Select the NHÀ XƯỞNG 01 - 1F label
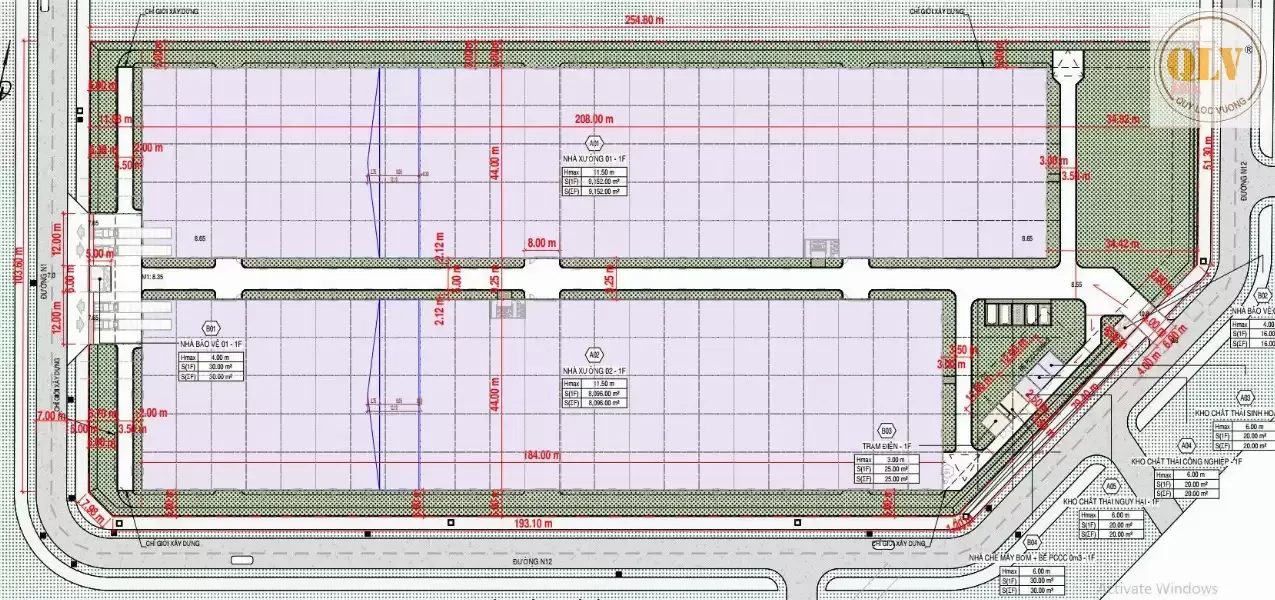The image size is (1275, 600). [x=594, y=158]
